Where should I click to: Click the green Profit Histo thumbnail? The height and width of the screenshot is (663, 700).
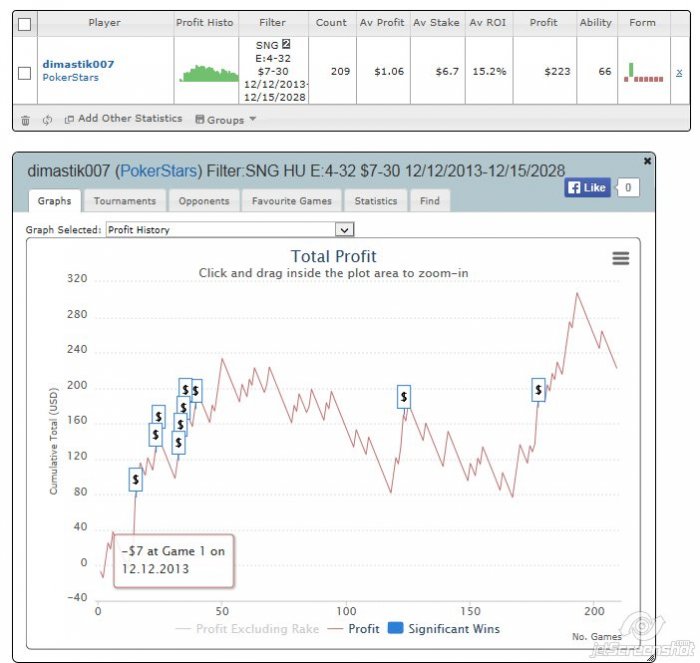coord(209,74)
